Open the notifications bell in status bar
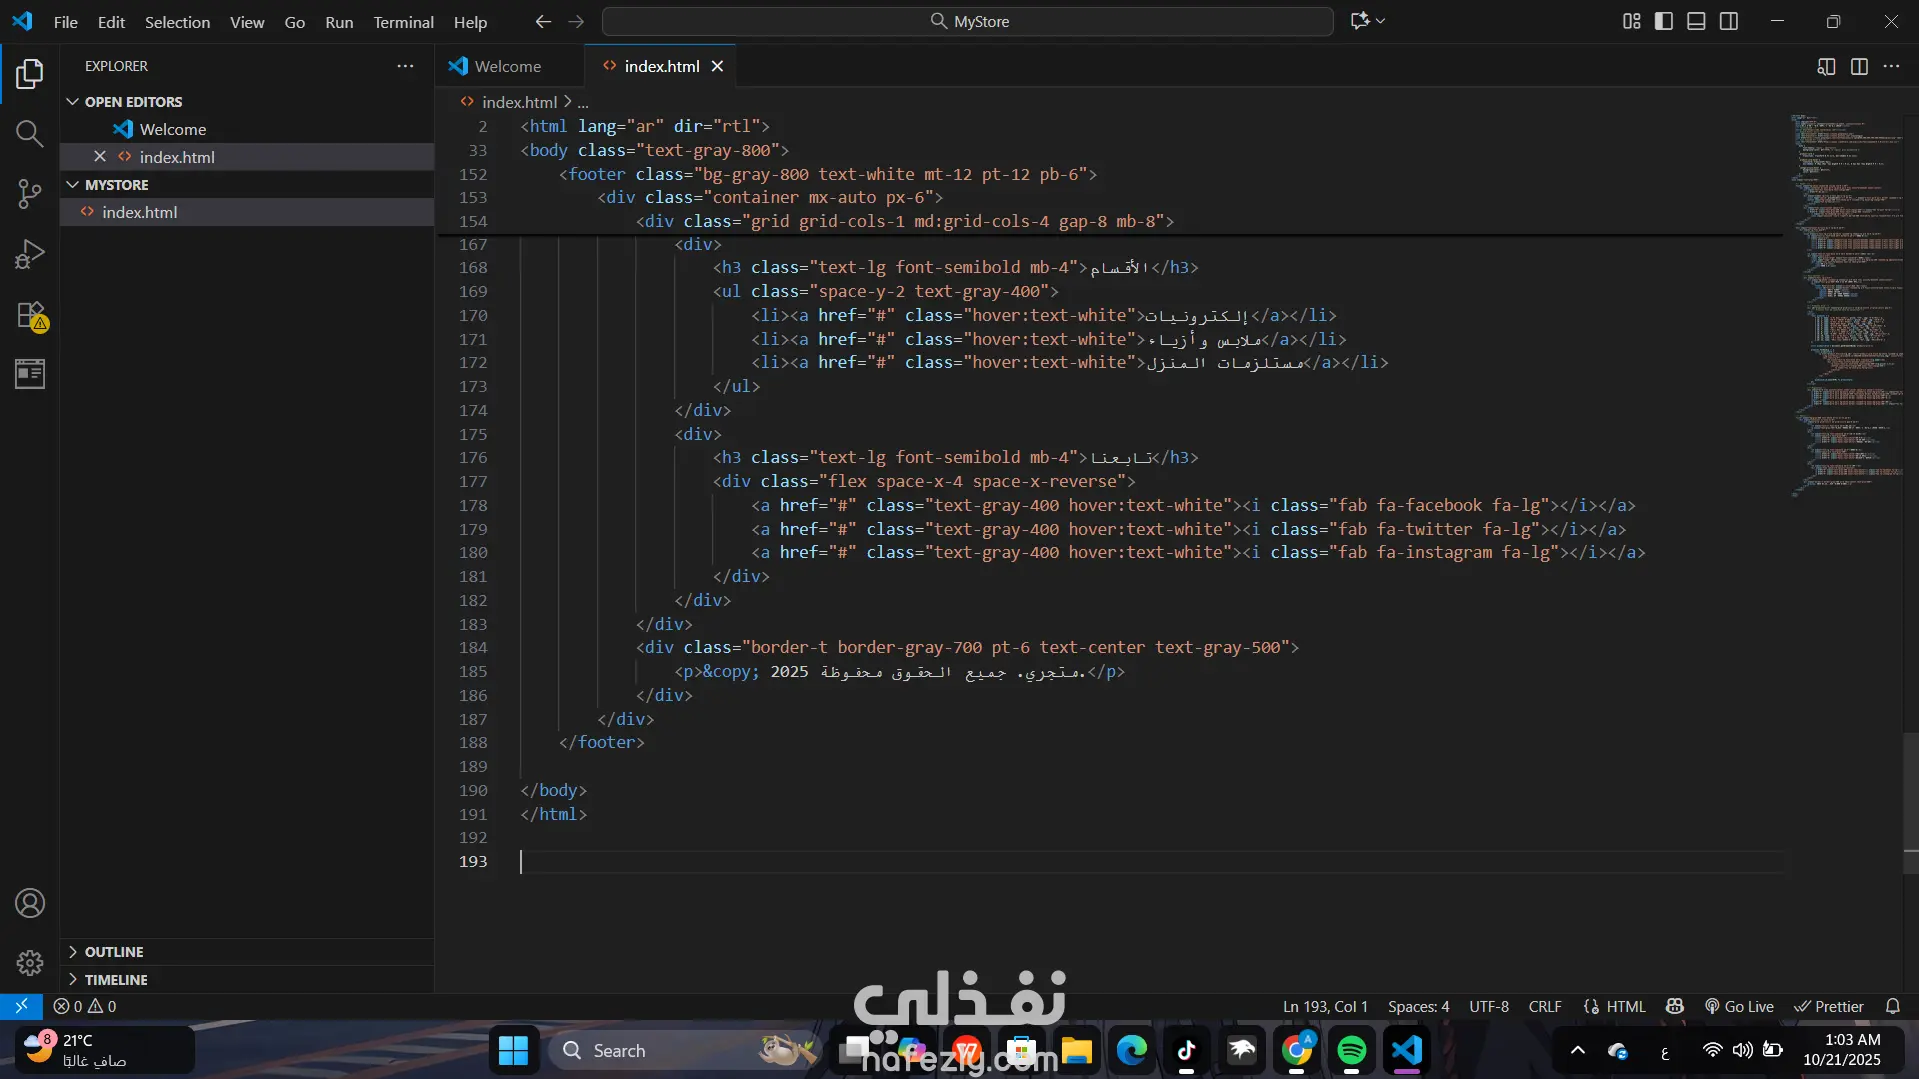 click(x=1892, y=1006)
